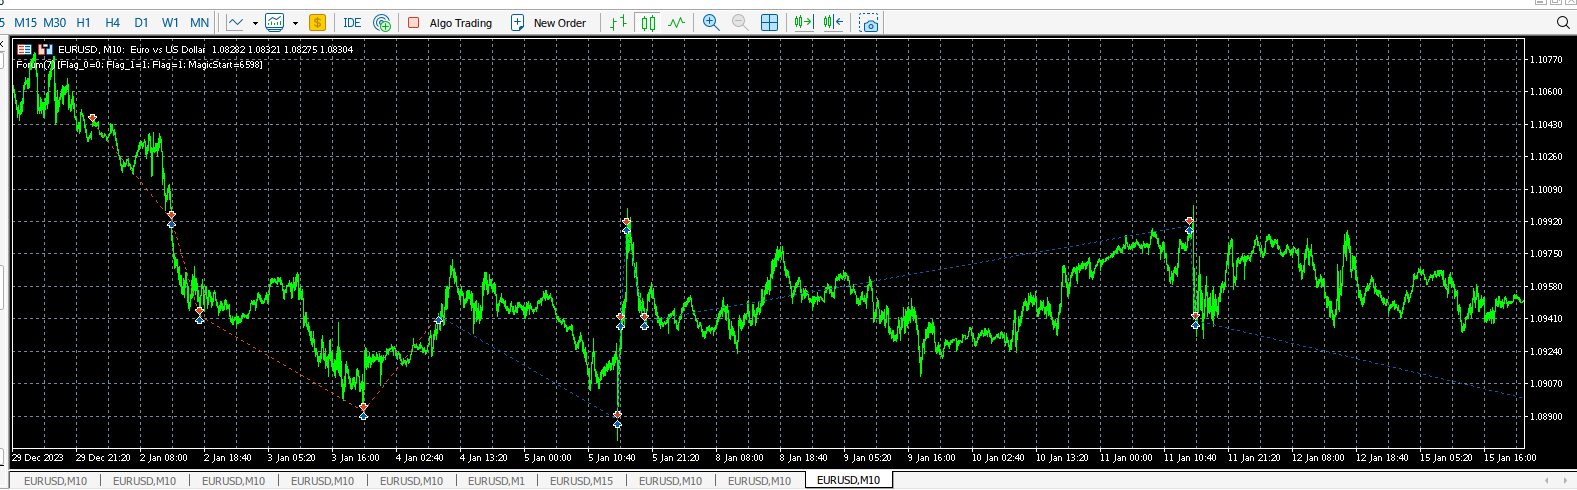Open search with the magnifier icon
The image size is (1577, 490).
pos(1563,22)
